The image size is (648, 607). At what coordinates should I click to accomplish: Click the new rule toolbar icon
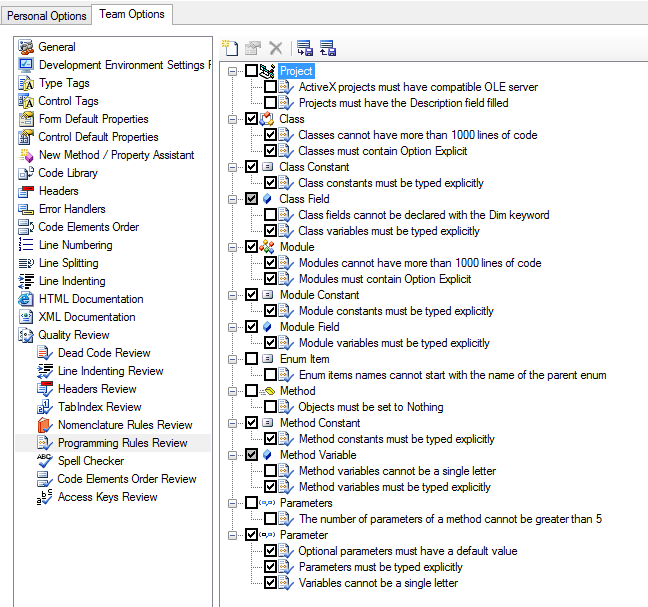click(x=230, y=48)
